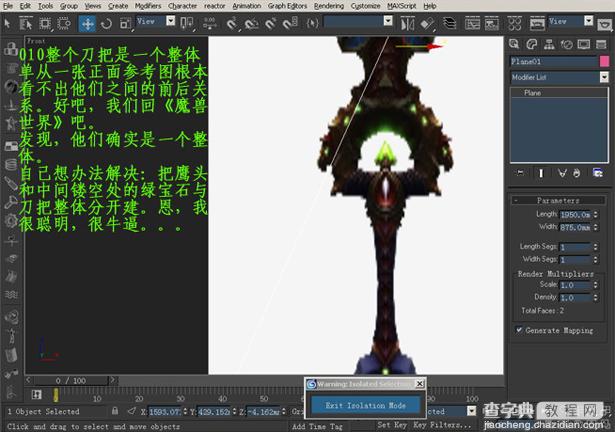Activate the Select and Move tool

tap(87, 24)
